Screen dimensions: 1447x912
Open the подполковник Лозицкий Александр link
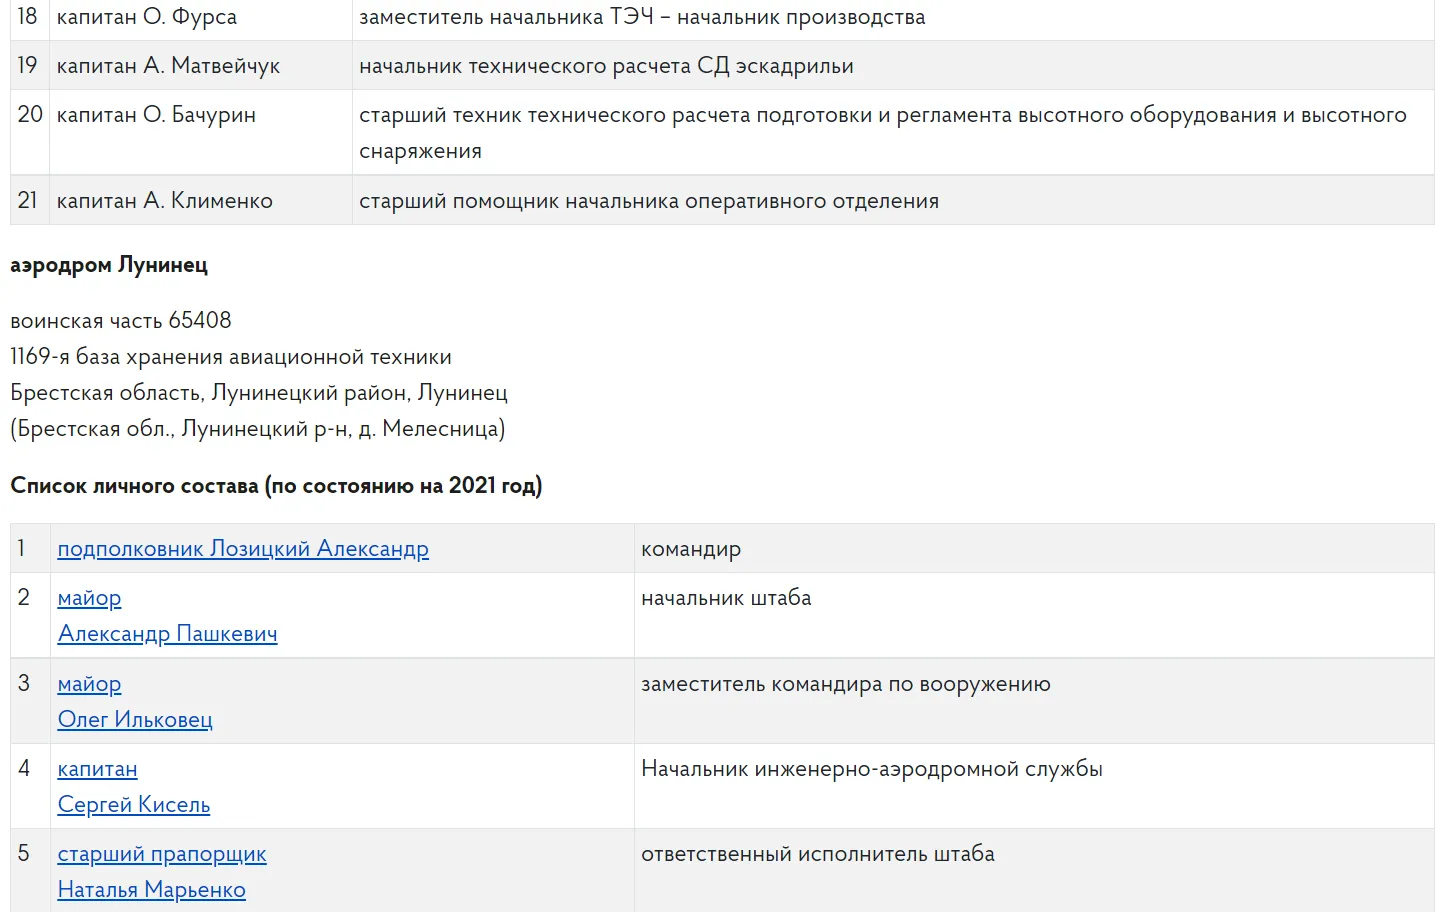coord(243,549)
